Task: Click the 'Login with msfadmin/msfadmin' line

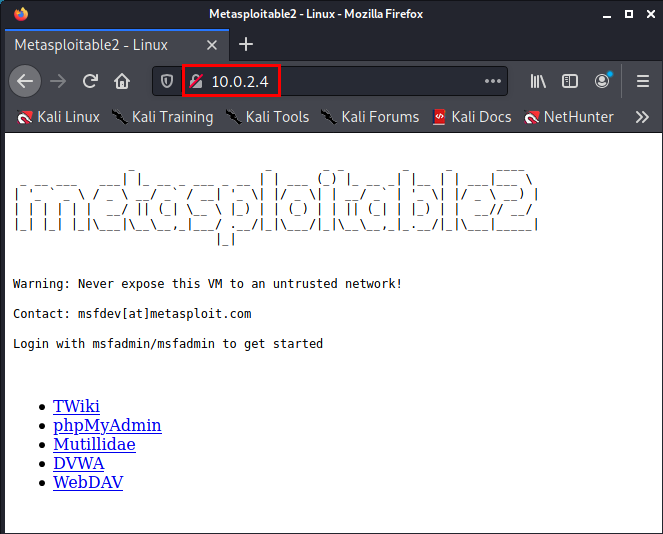Action: click(168, 343)
